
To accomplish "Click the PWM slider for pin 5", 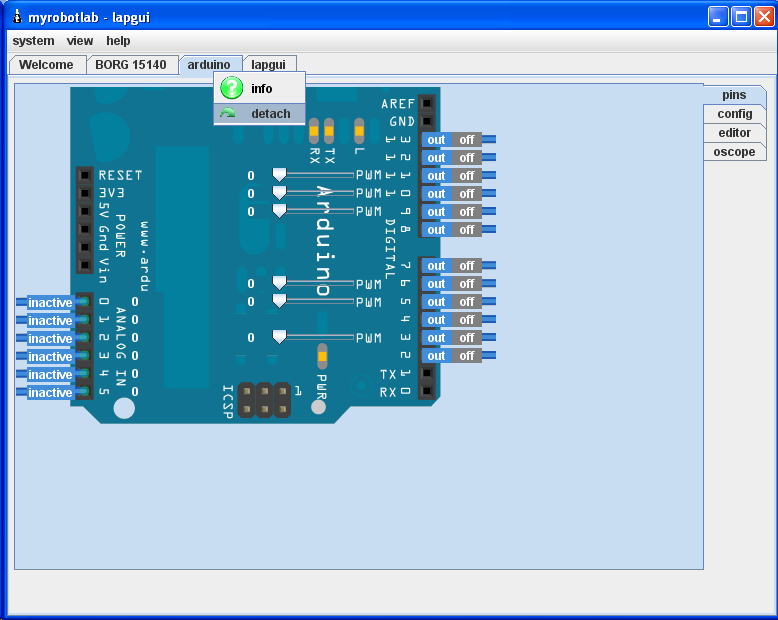I will [x=313, y=301].
